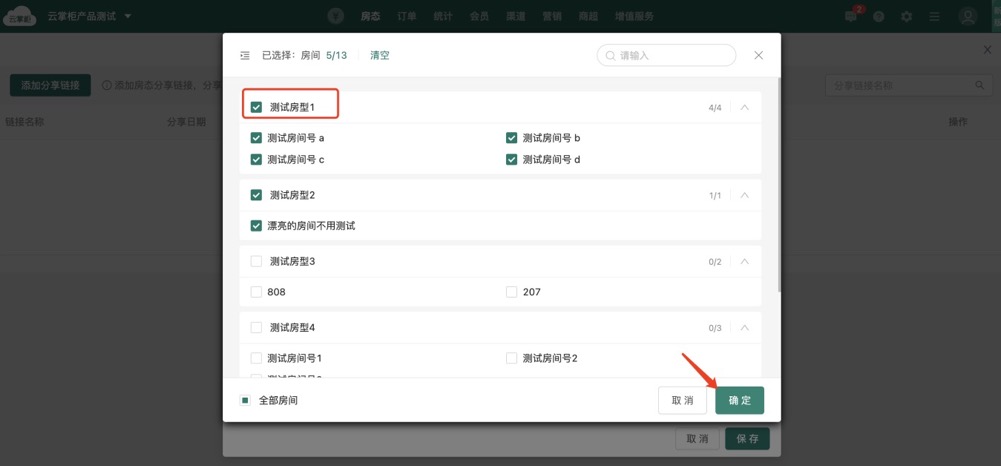This screenshot has height=466, width=1001.
Task: Open the 营销 navigation tab
Action: pos(552,17)
